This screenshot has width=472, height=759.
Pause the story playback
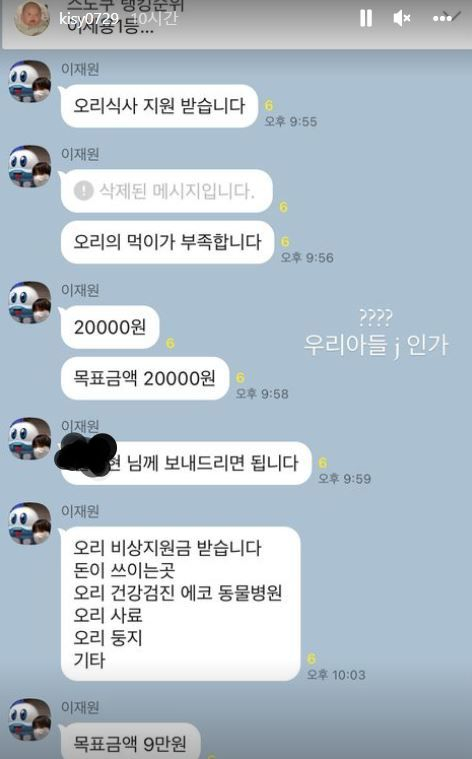click(366, 18)
